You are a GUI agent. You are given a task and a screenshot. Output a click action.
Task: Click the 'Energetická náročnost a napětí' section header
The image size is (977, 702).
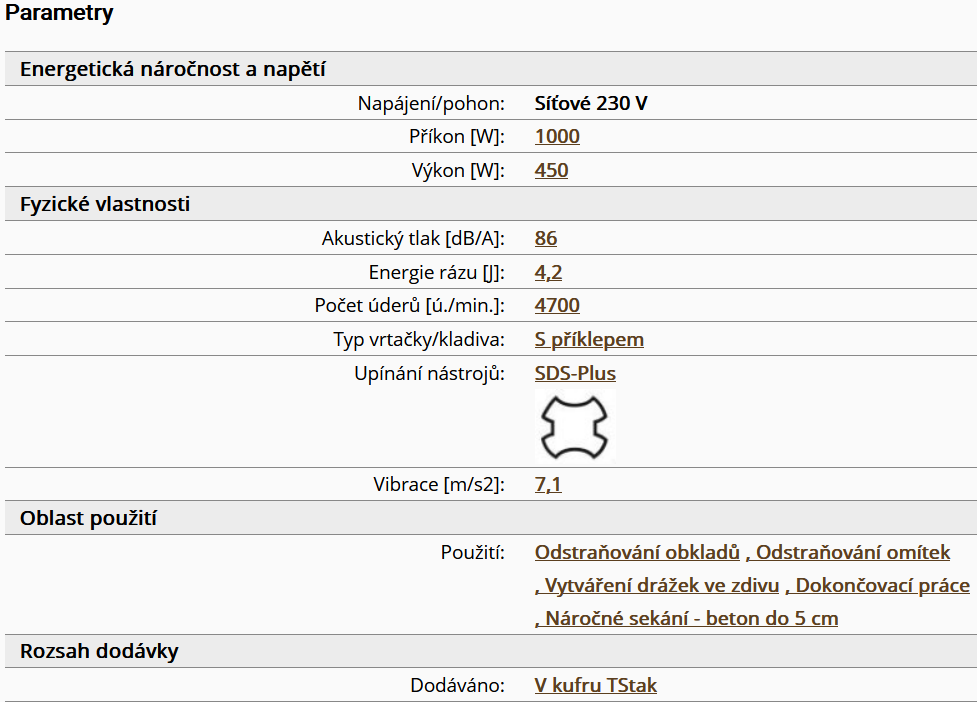173,70
